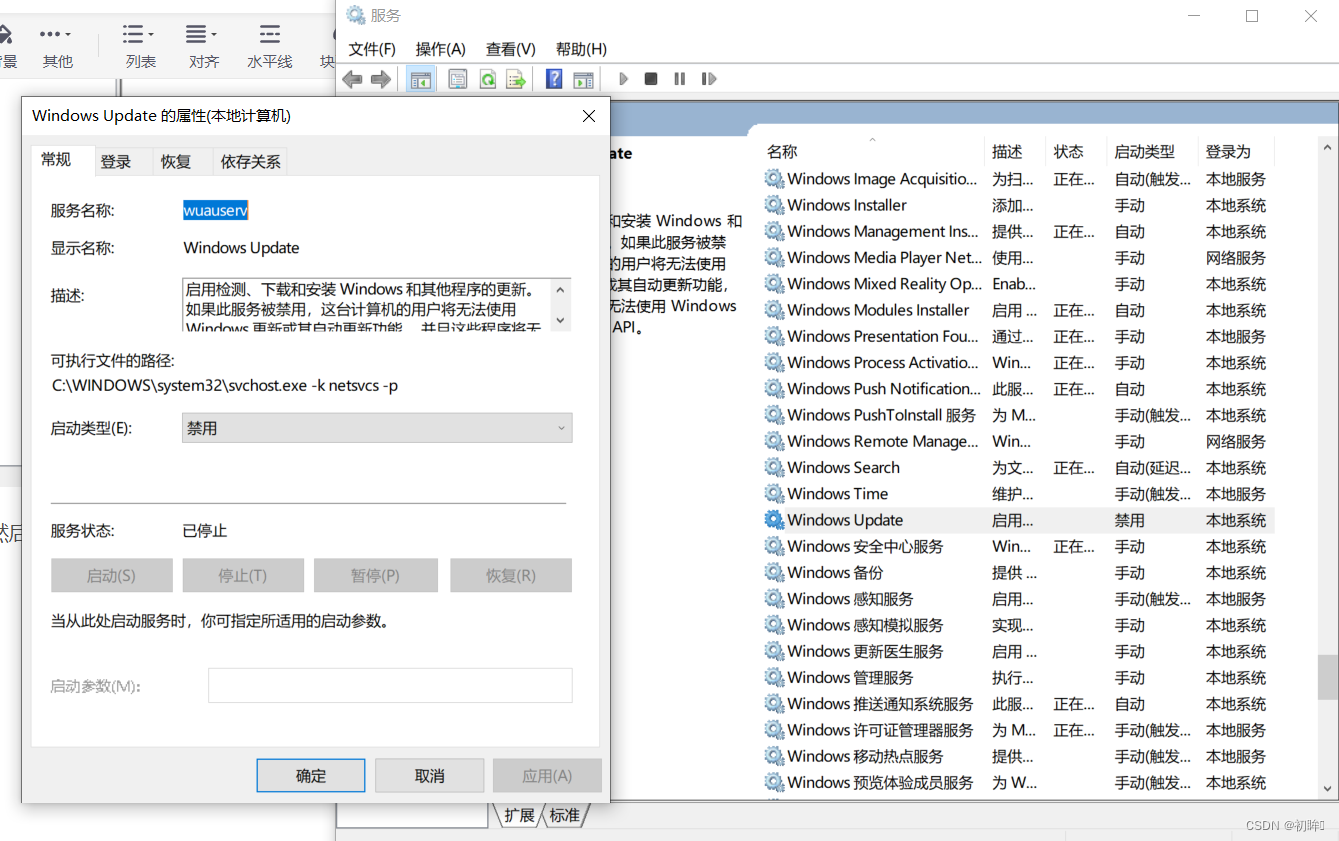Select the Windows 移动热点服务 row
1339x841 pixels.
1018,756
